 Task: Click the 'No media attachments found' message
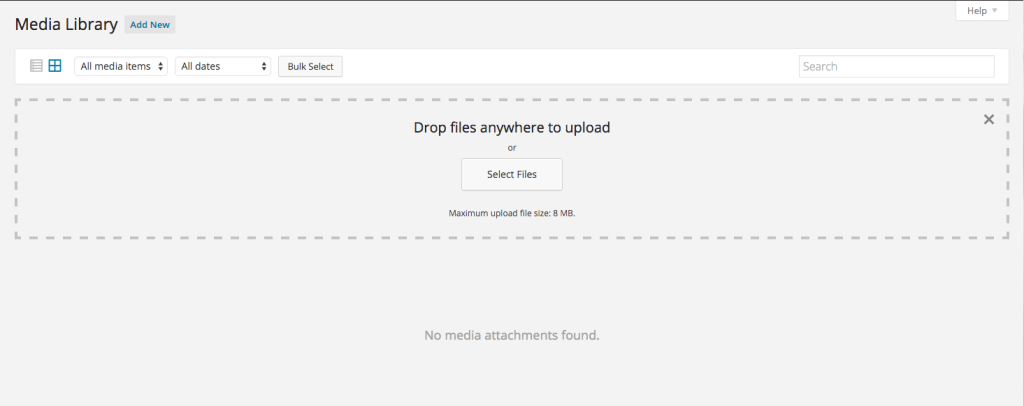pos(511,335)
